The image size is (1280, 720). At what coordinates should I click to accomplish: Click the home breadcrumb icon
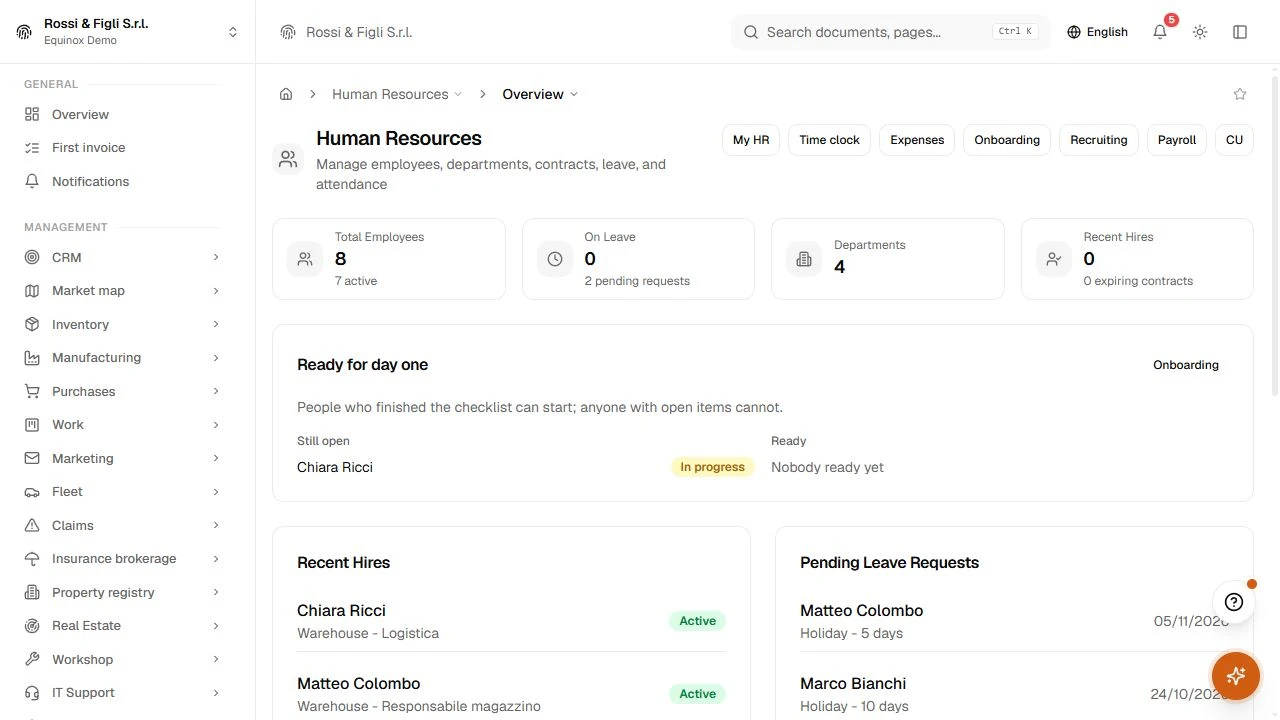tap(286, 94)
